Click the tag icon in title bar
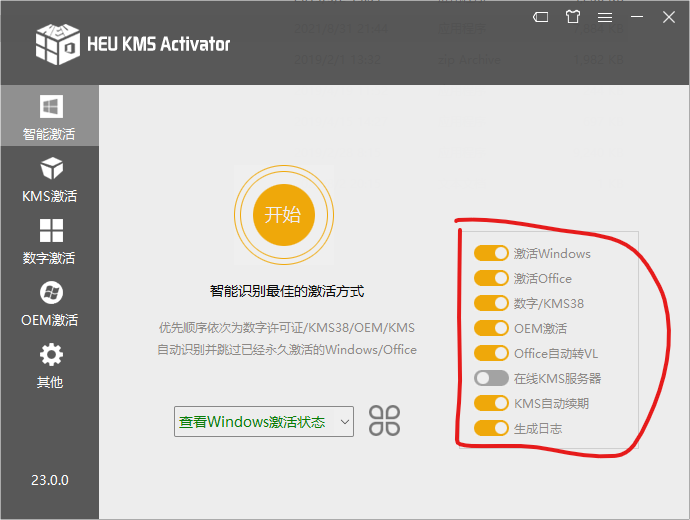Viewport: 690px width, 520px height. (540, 17)
